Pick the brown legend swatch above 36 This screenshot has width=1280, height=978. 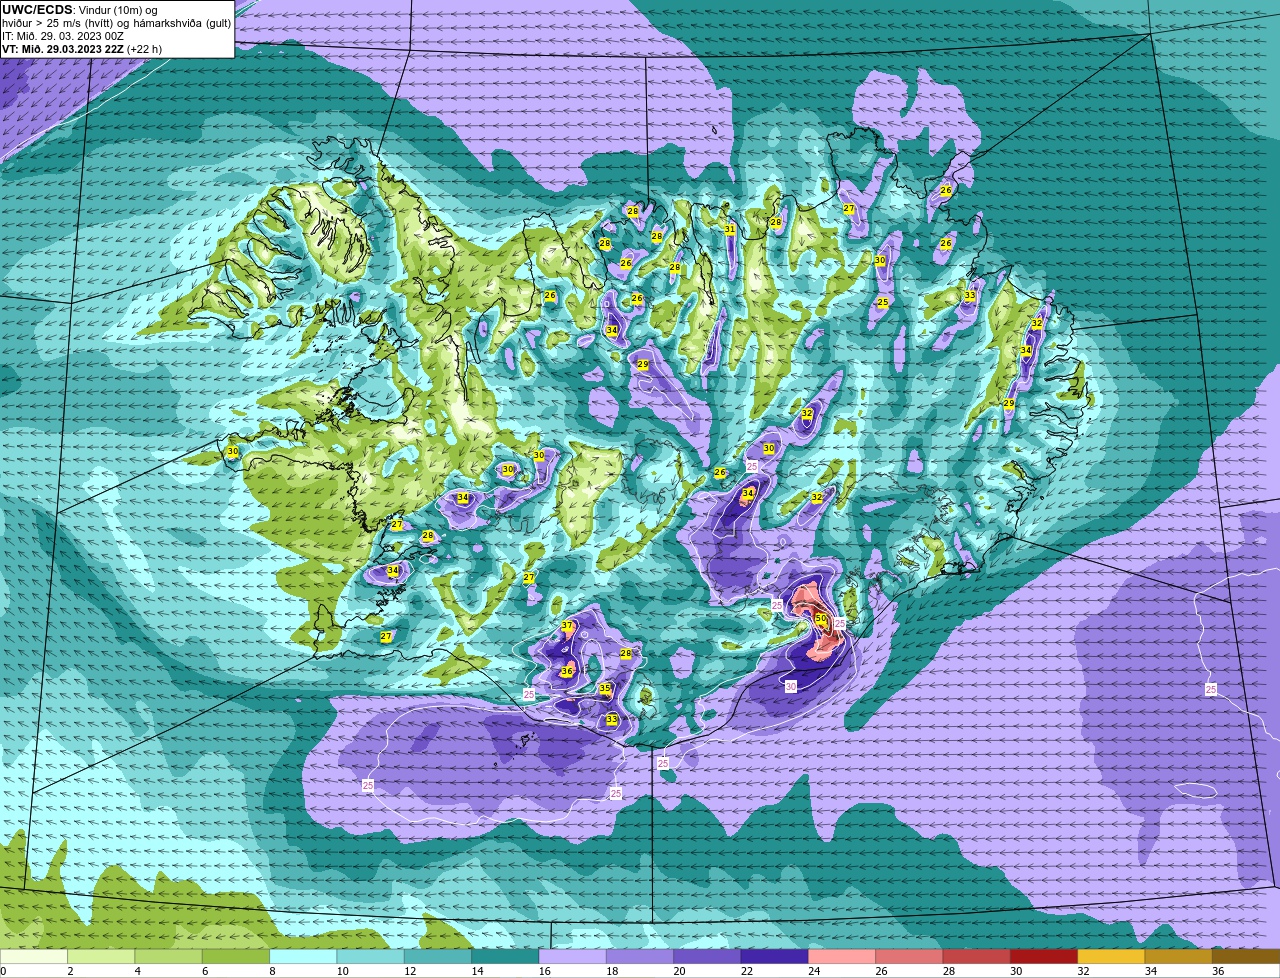pyautogui.click(x=1246, y=957)
